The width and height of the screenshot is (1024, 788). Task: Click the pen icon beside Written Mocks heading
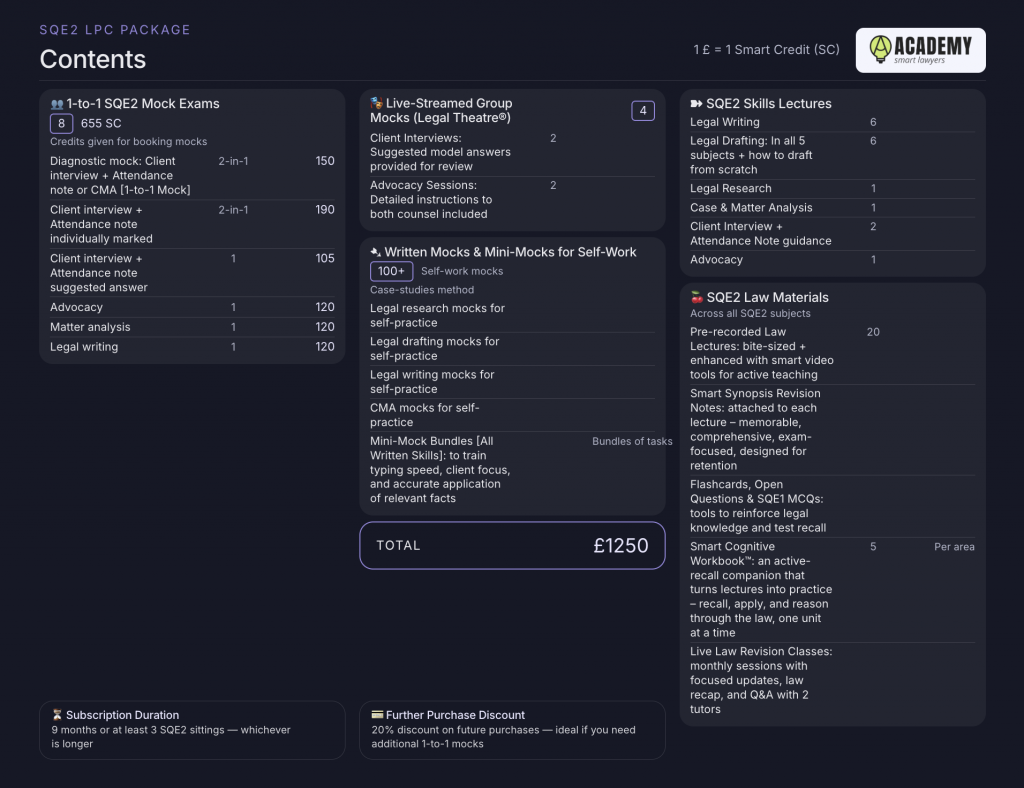(x=376, y=252)
